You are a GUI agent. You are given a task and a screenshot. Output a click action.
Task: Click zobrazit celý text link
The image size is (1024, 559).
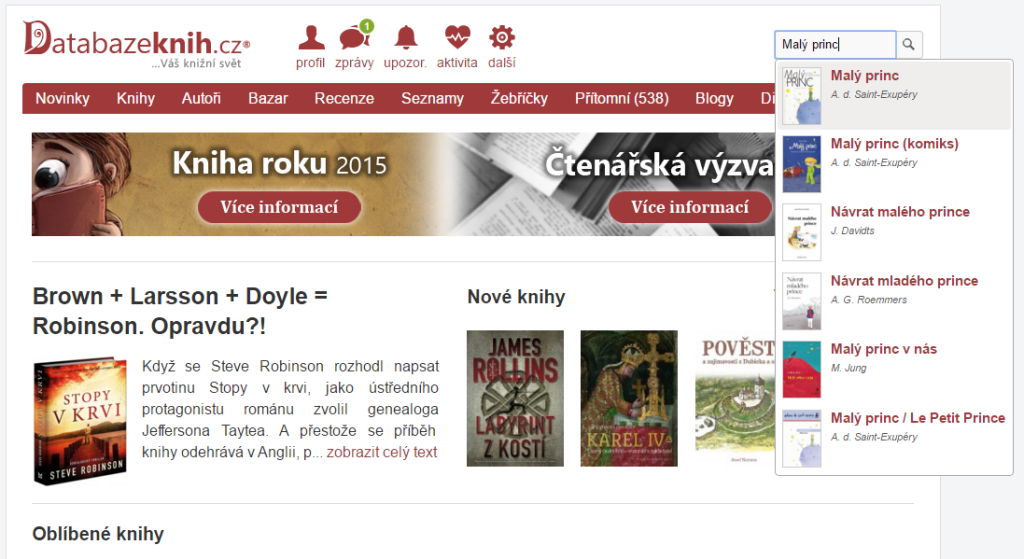click(x=381, y=452)
